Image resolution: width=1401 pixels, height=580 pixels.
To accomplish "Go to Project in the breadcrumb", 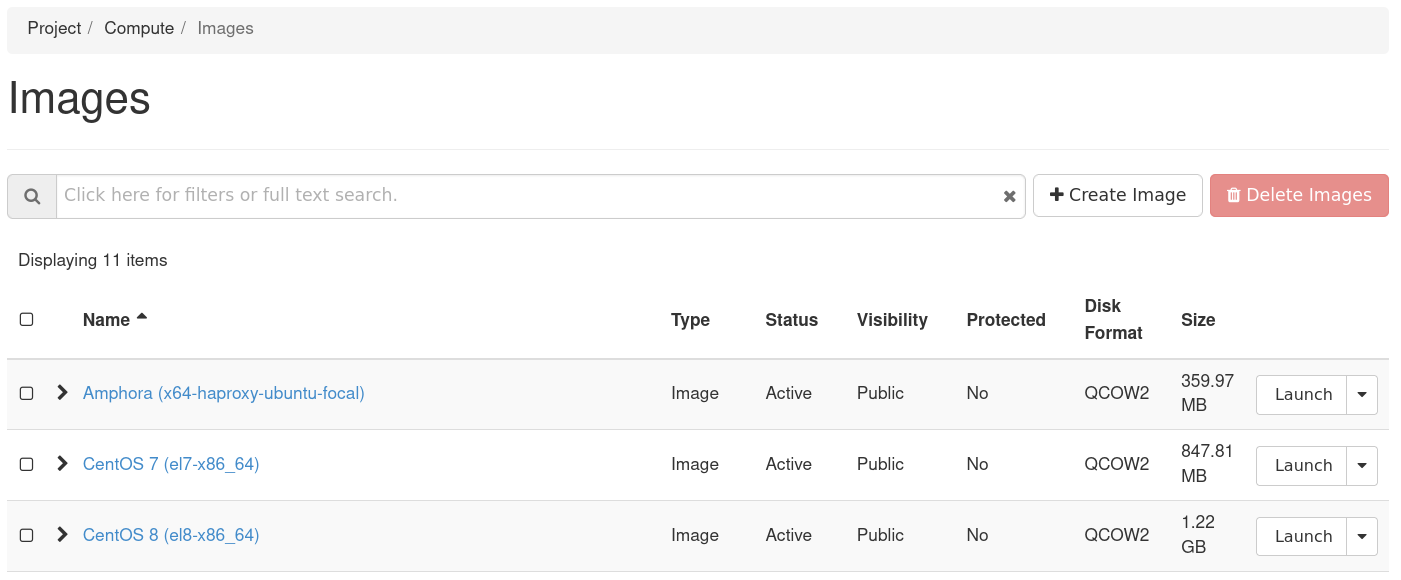I will pos(54,28).
